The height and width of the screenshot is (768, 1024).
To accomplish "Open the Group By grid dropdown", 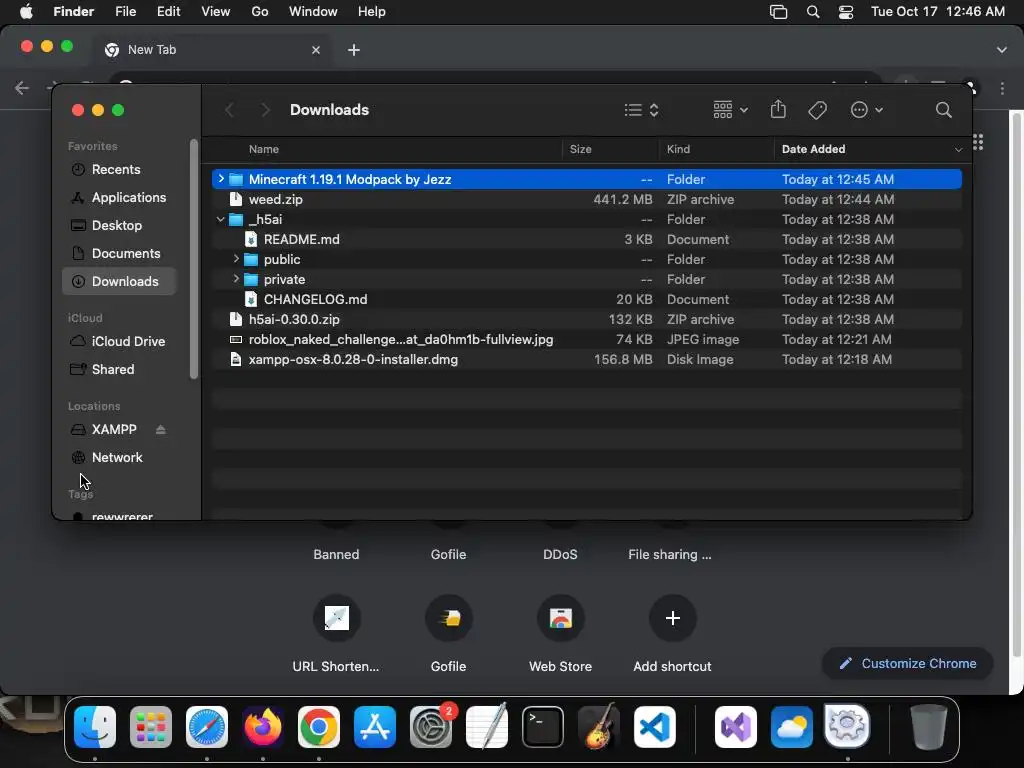I will point(730,110).
